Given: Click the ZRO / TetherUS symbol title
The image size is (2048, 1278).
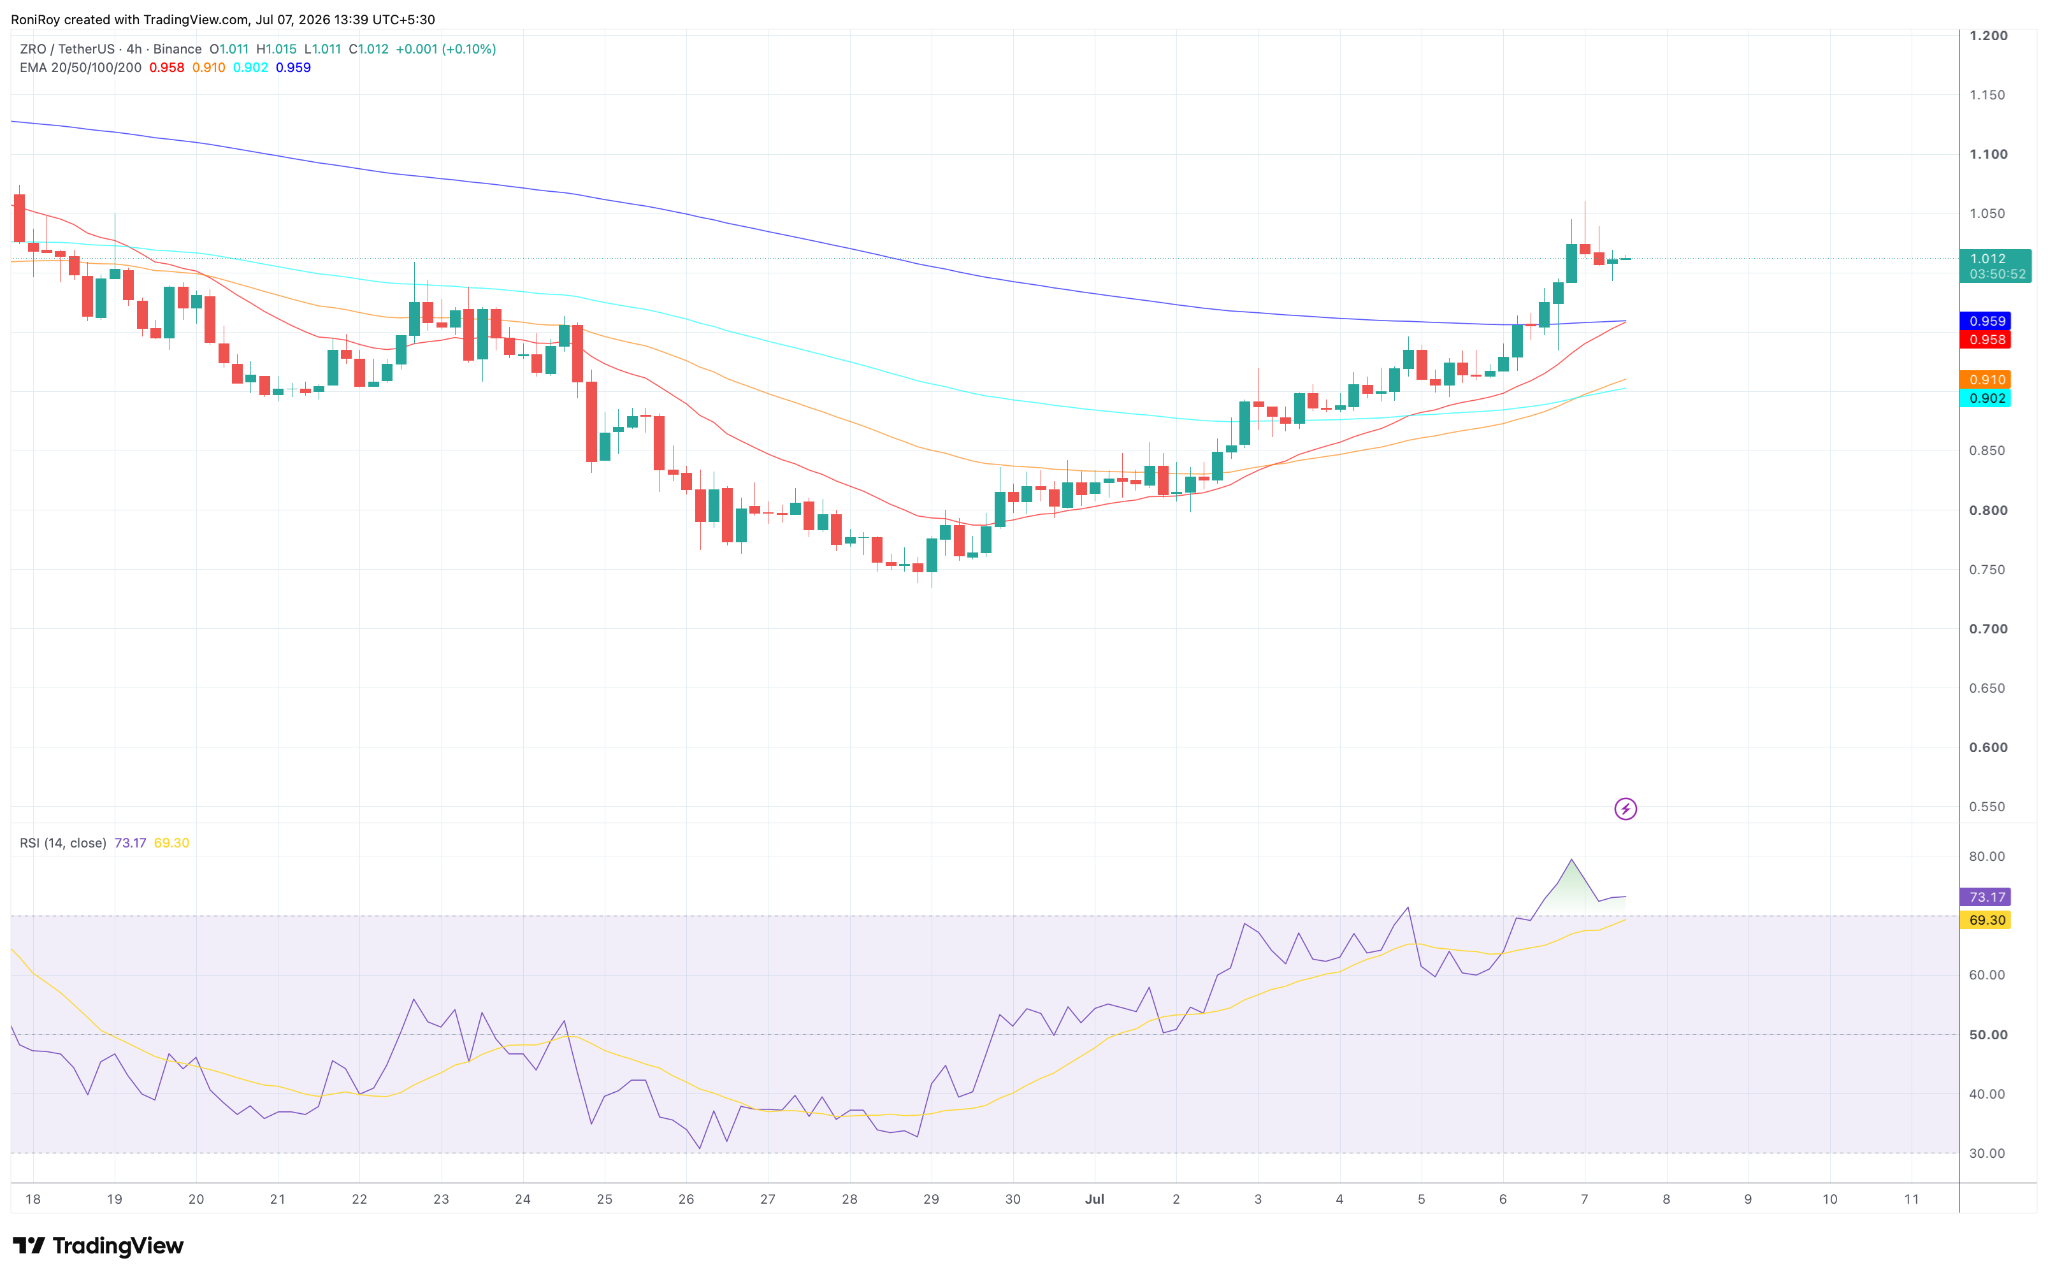Looking at the screenshot, I should point(67,49).
